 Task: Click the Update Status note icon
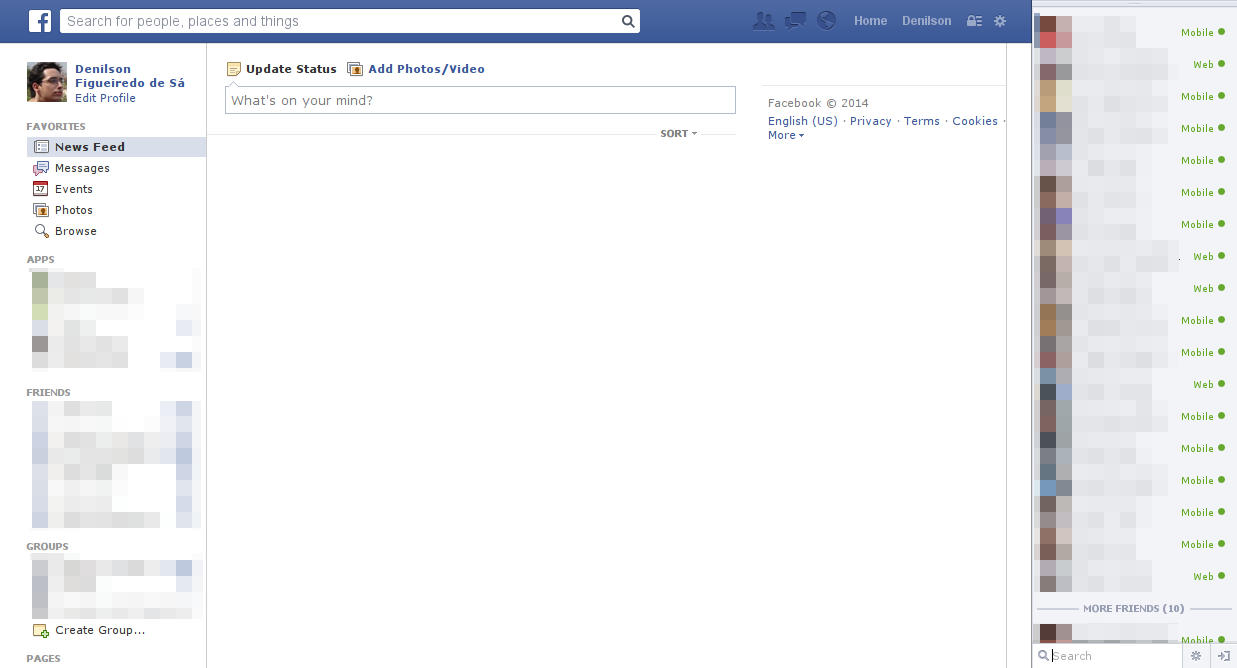(234, 69)
